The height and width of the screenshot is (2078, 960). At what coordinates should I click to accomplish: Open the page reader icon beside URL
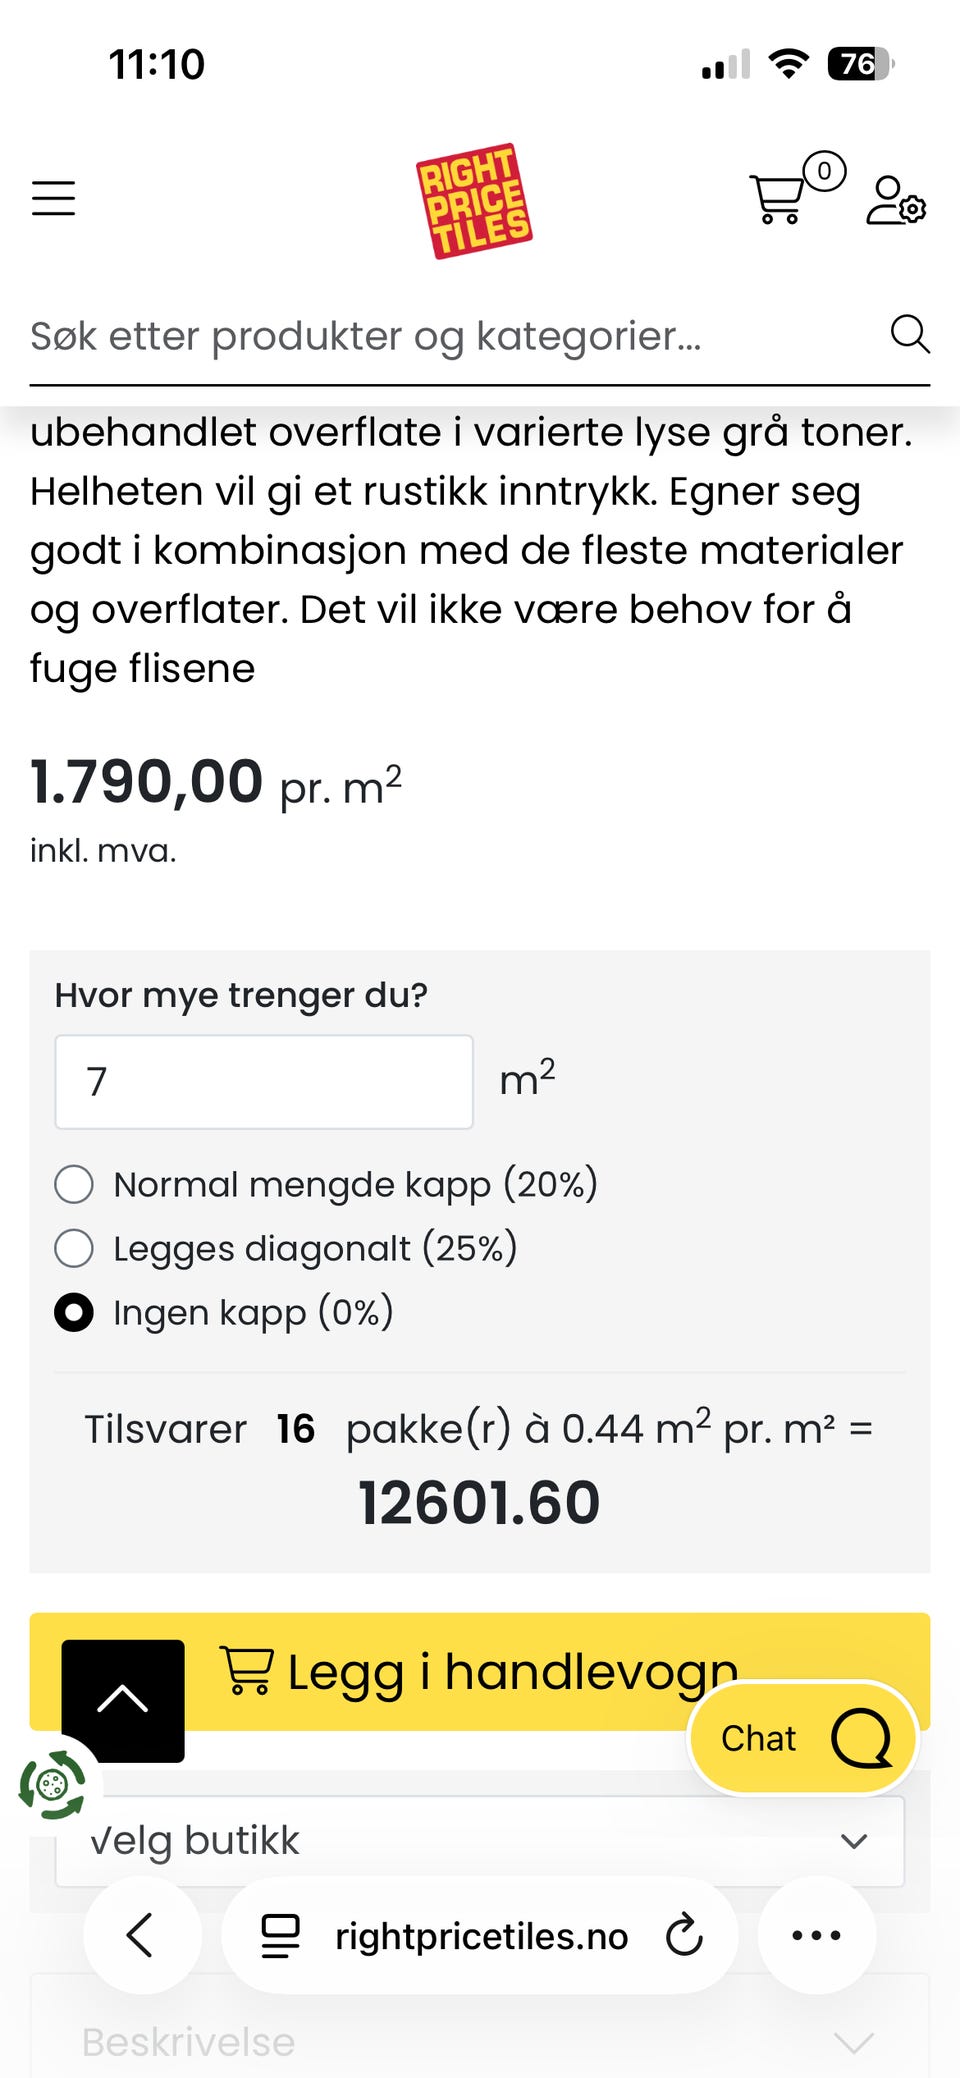pyautogui.click(x=280, y=1935)
